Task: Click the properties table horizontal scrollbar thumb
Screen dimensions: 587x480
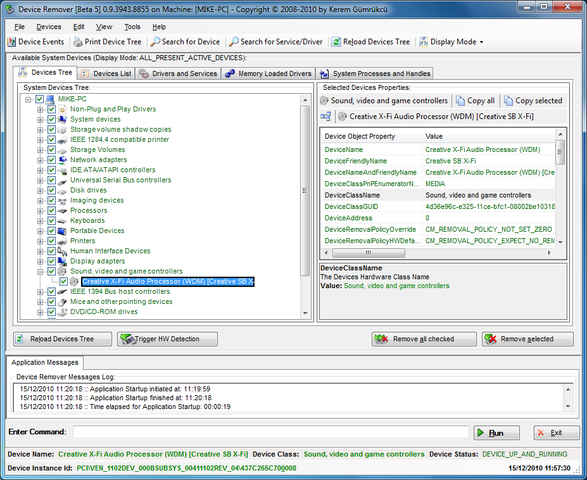Action: click(368, 253)
